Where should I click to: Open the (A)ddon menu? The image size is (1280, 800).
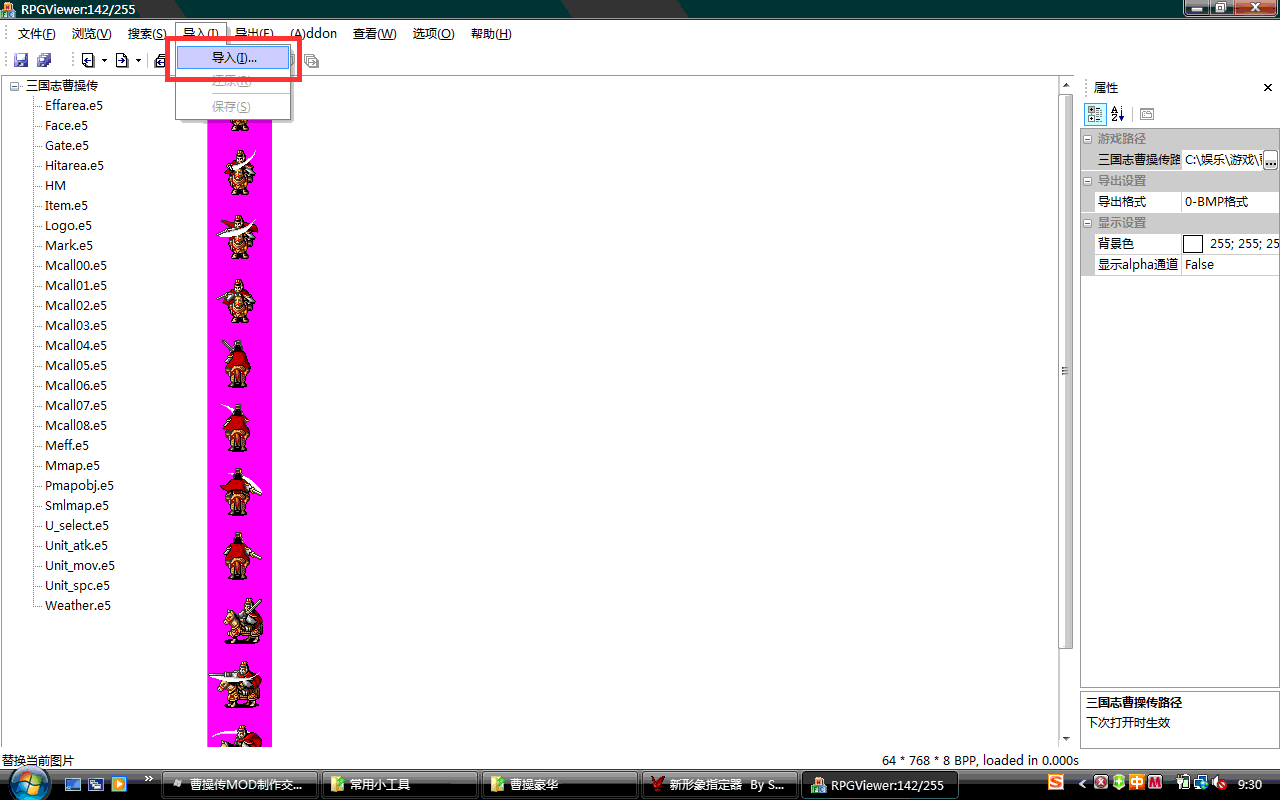pos(313,34)
